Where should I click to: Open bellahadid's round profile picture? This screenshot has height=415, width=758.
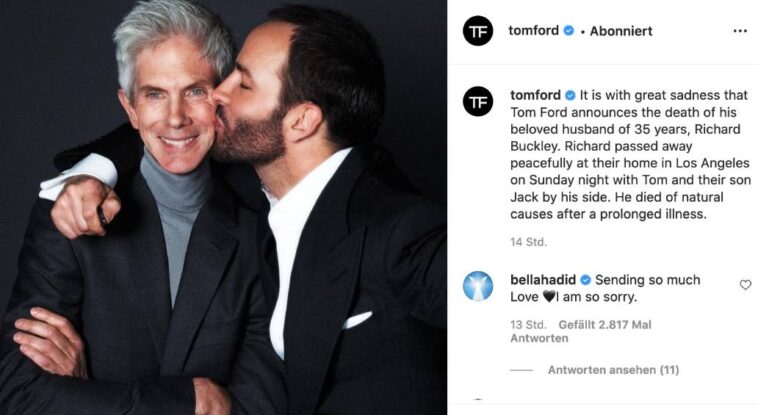(x=478, y=286)
